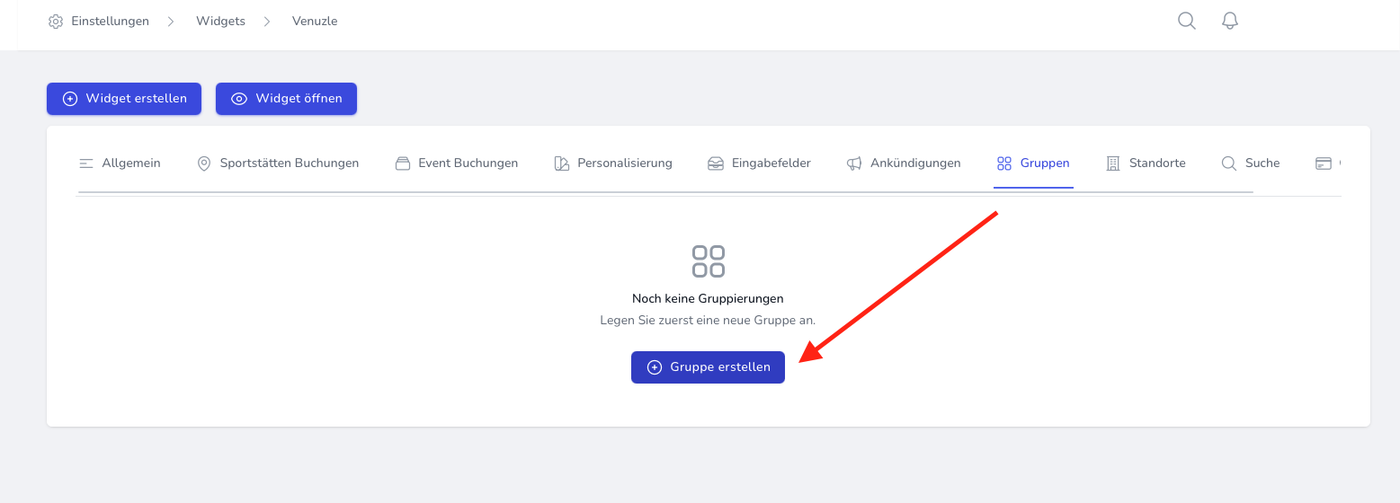1400x503 pixels.
Task: Click the Standorte building icon
Action: click(1113, 163)
